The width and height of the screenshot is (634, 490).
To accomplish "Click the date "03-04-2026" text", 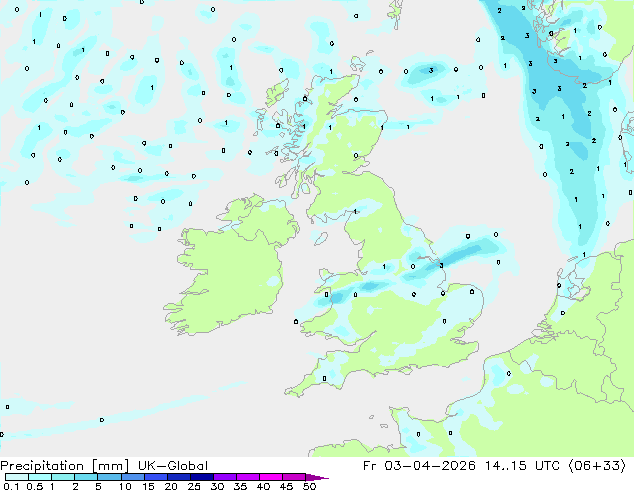I will [x=429, y=466].
